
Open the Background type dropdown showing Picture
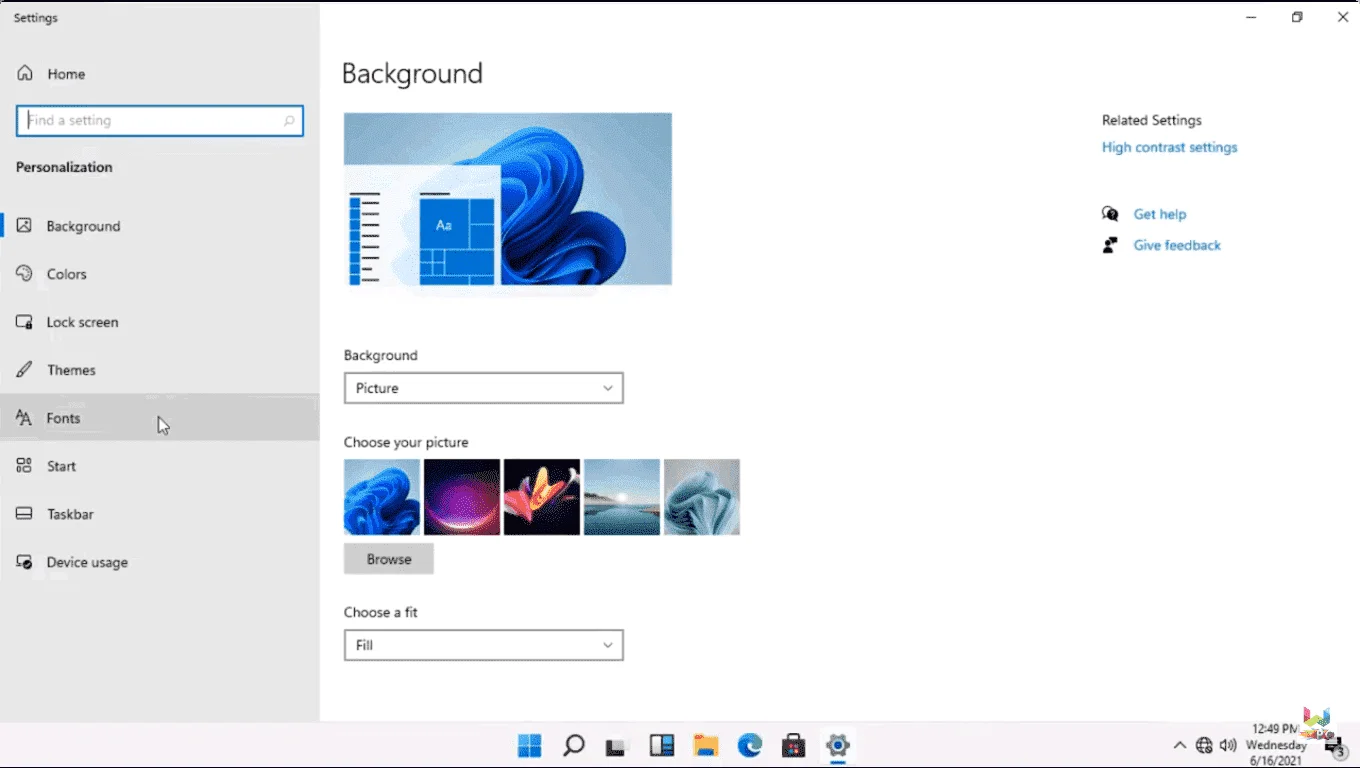click(x=484, y=388)
